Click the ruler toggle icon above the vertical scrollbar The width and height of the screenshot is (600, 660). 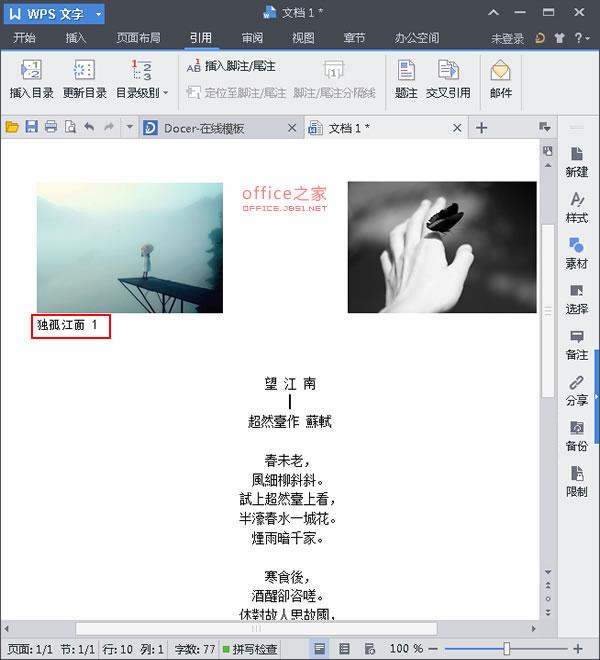(548, 151)
